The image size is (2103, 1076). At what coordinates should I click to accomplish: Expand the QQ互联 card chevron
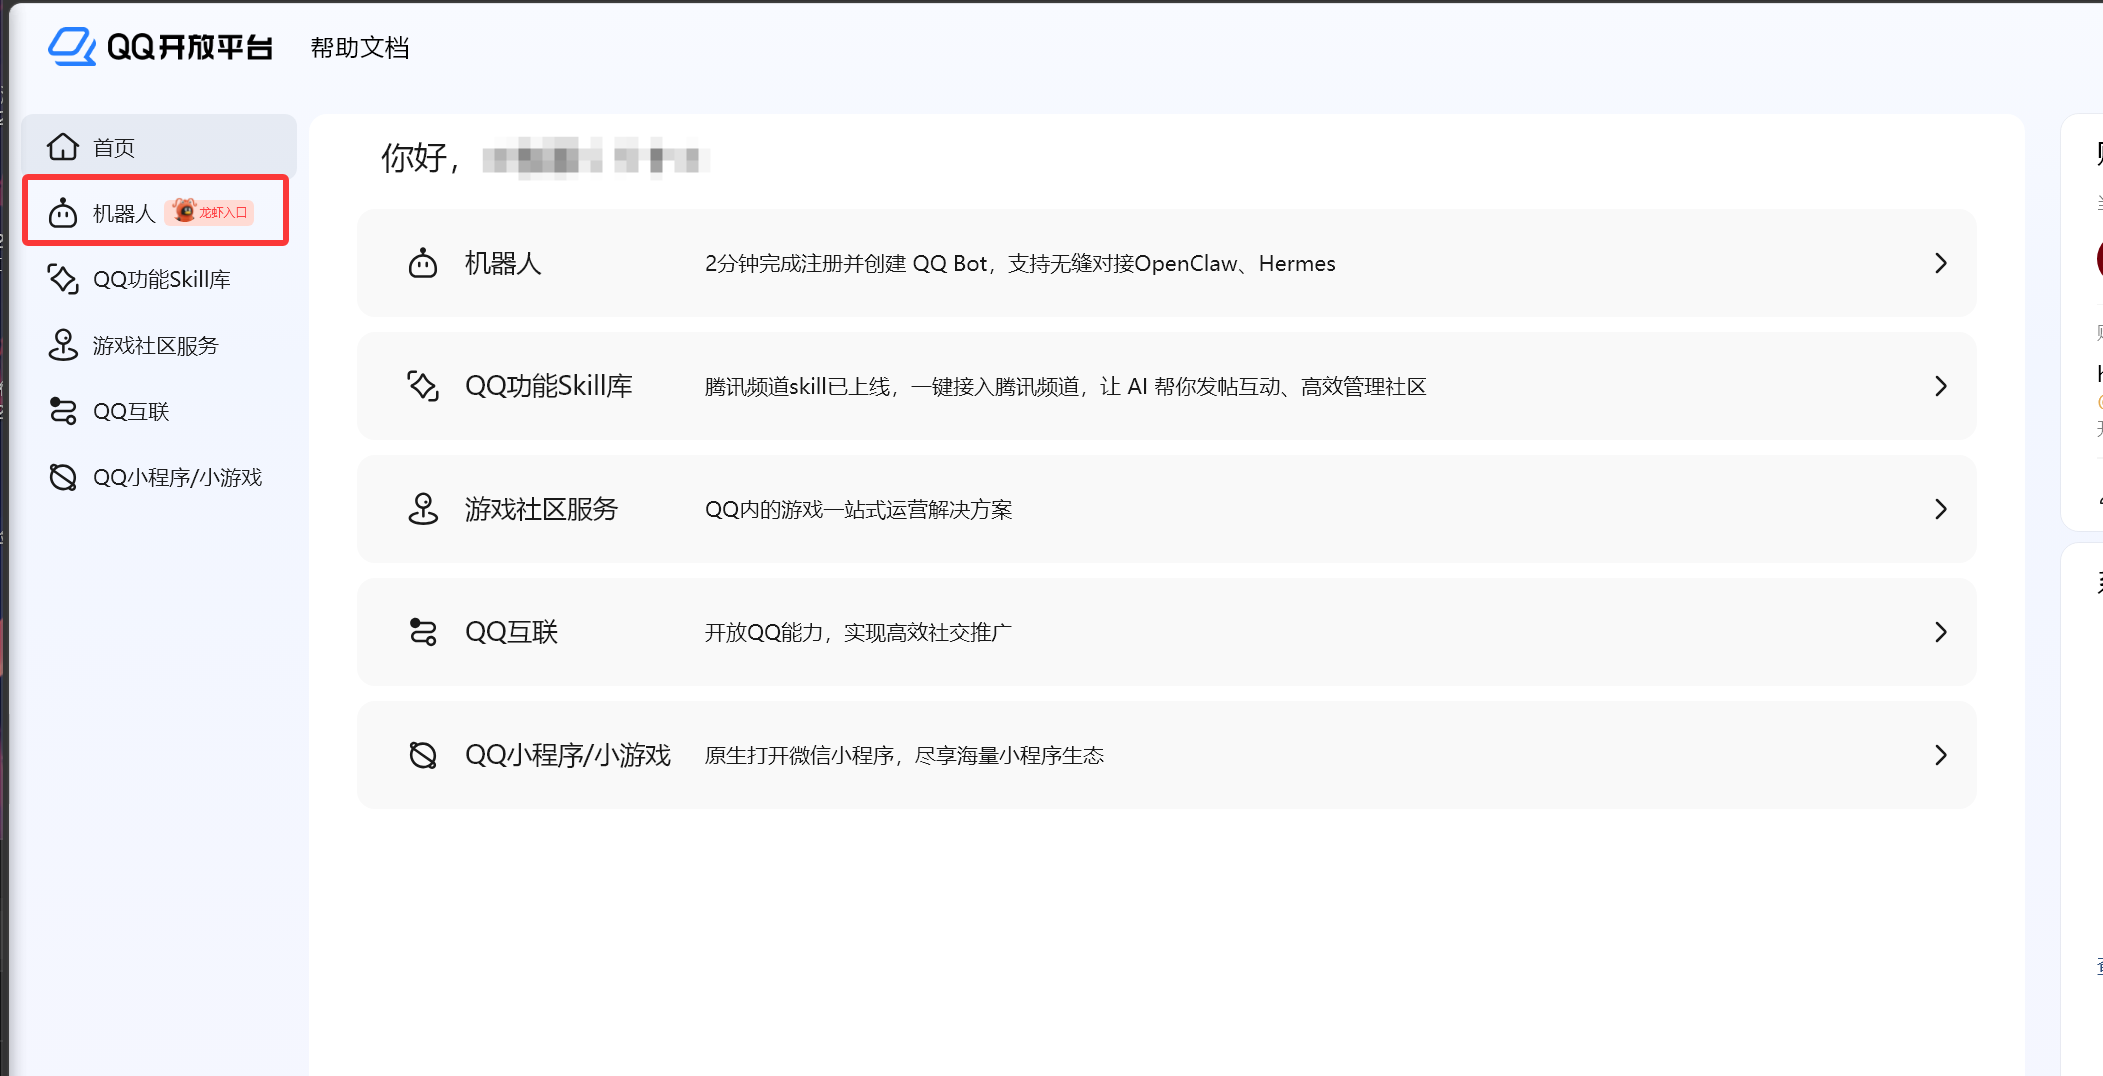(x=1941, y=632)
